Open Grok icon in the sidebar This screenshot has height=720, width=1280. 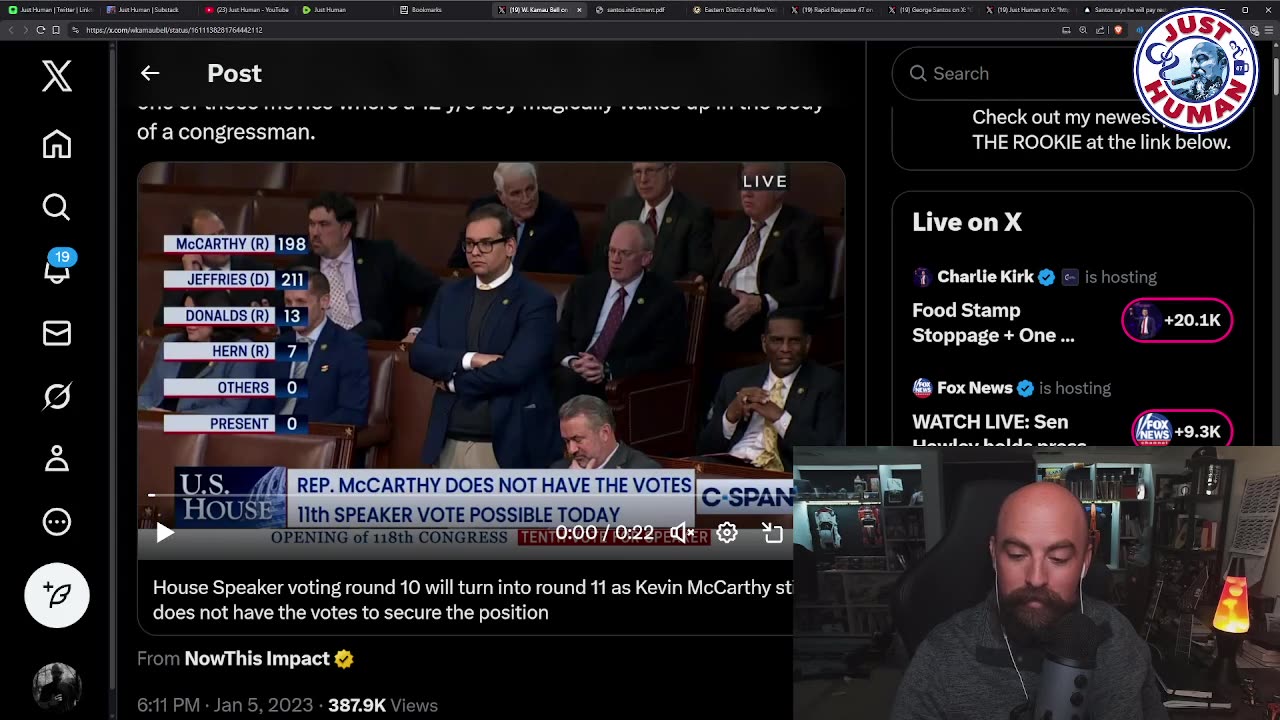click(x=57, y=396)
